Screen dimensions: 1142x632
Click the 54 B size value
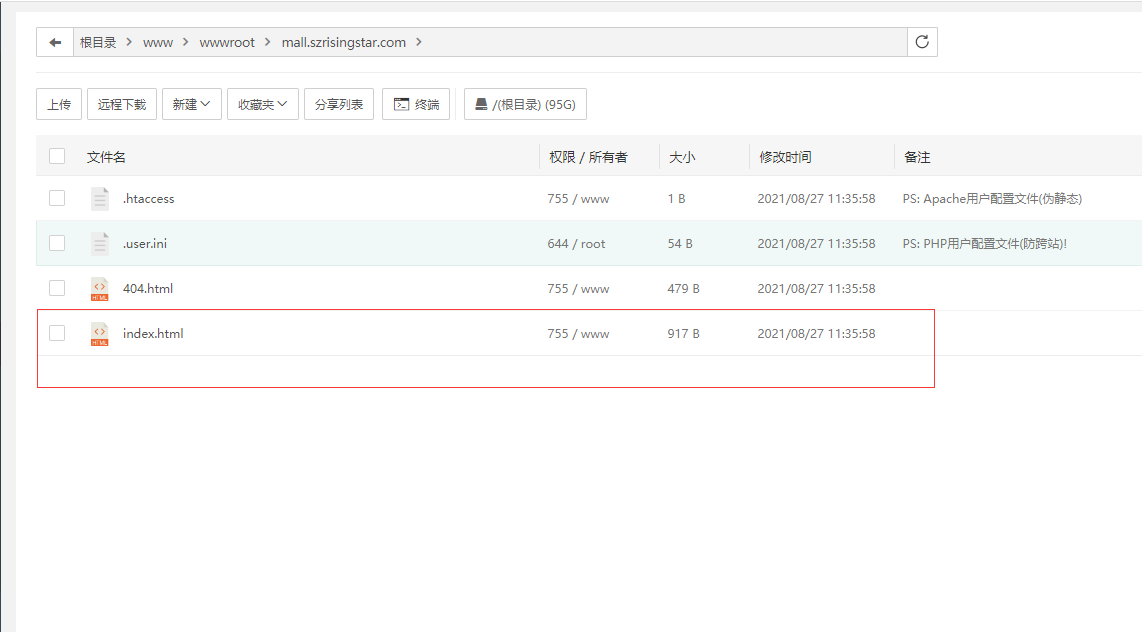click(x=680, y=244)
